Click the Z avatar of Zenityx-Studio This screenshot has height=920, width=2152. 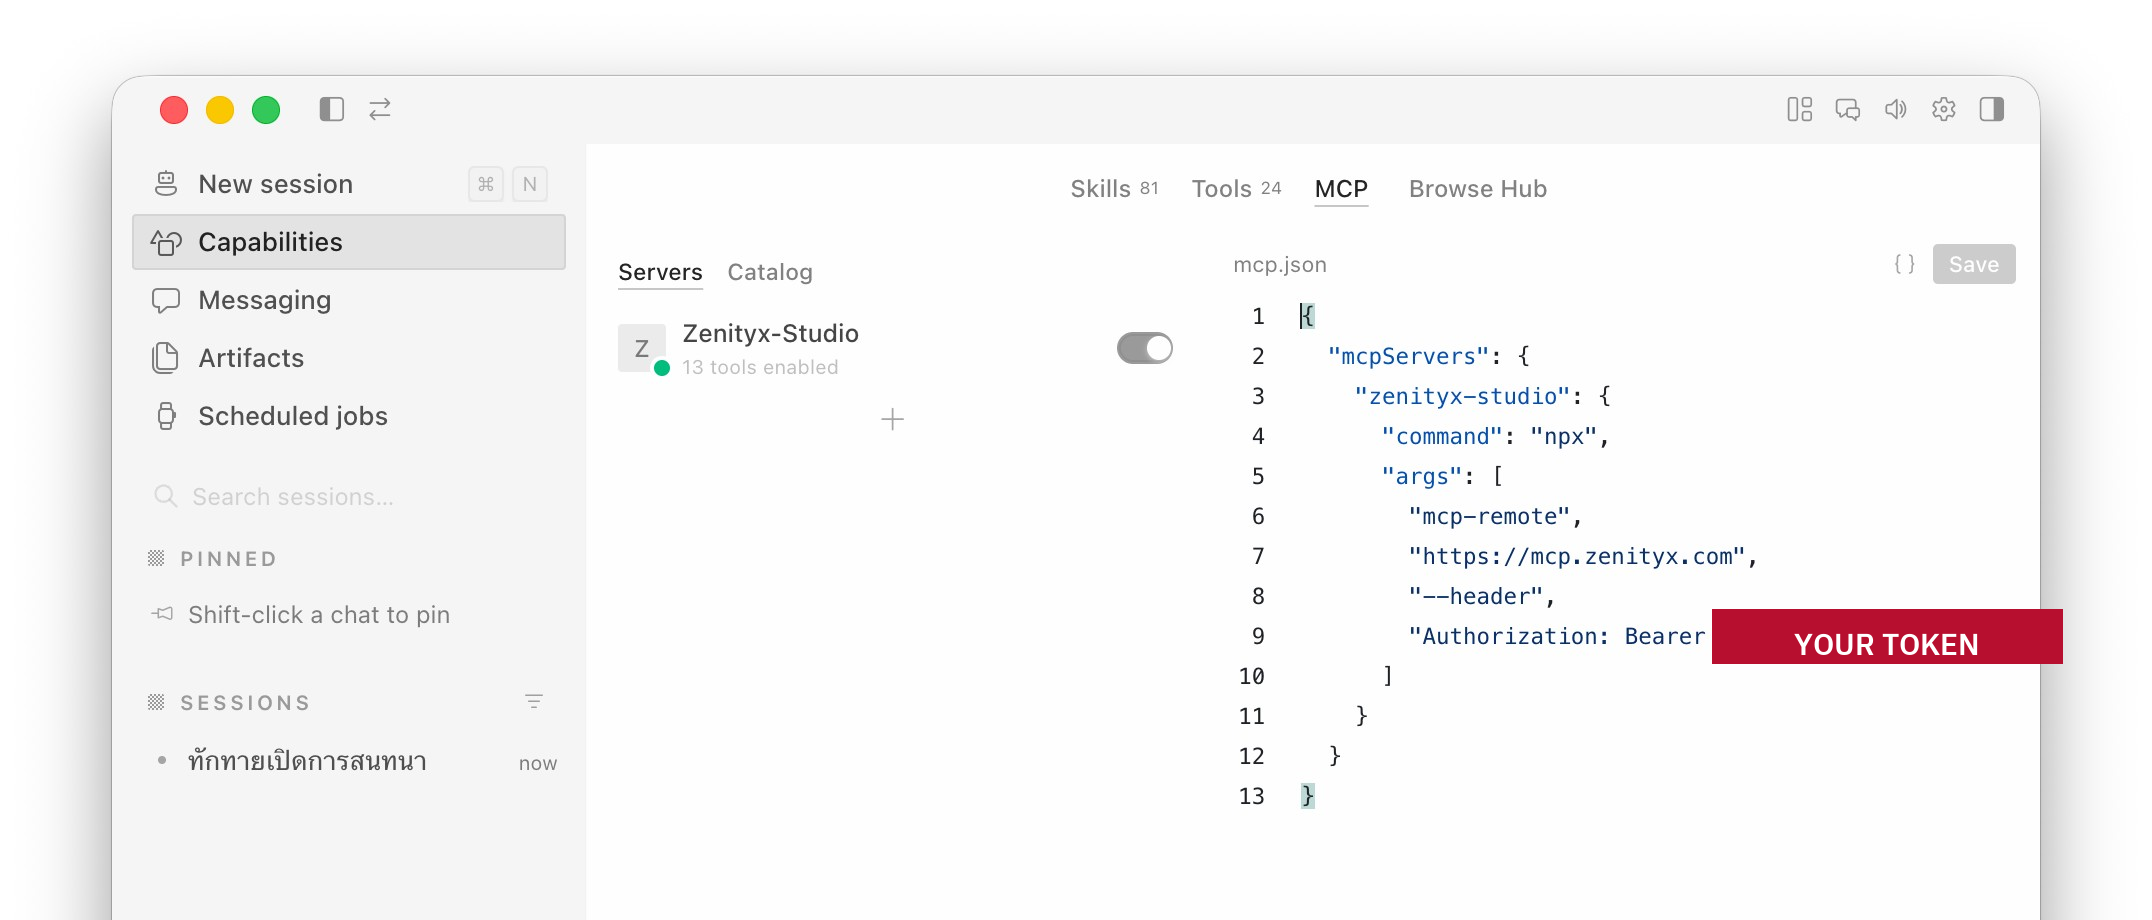(x=642, y=348)
